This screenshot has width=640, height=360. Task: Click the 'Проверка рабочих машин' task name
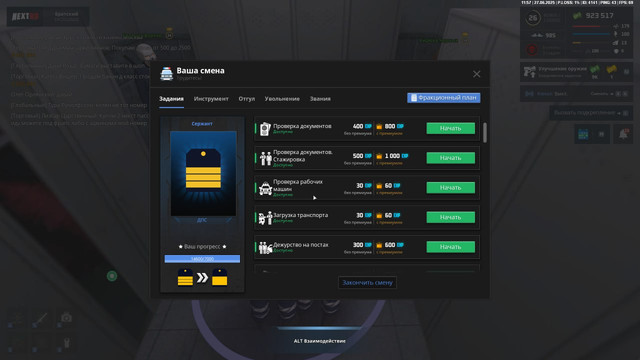[x=298, y=185]
